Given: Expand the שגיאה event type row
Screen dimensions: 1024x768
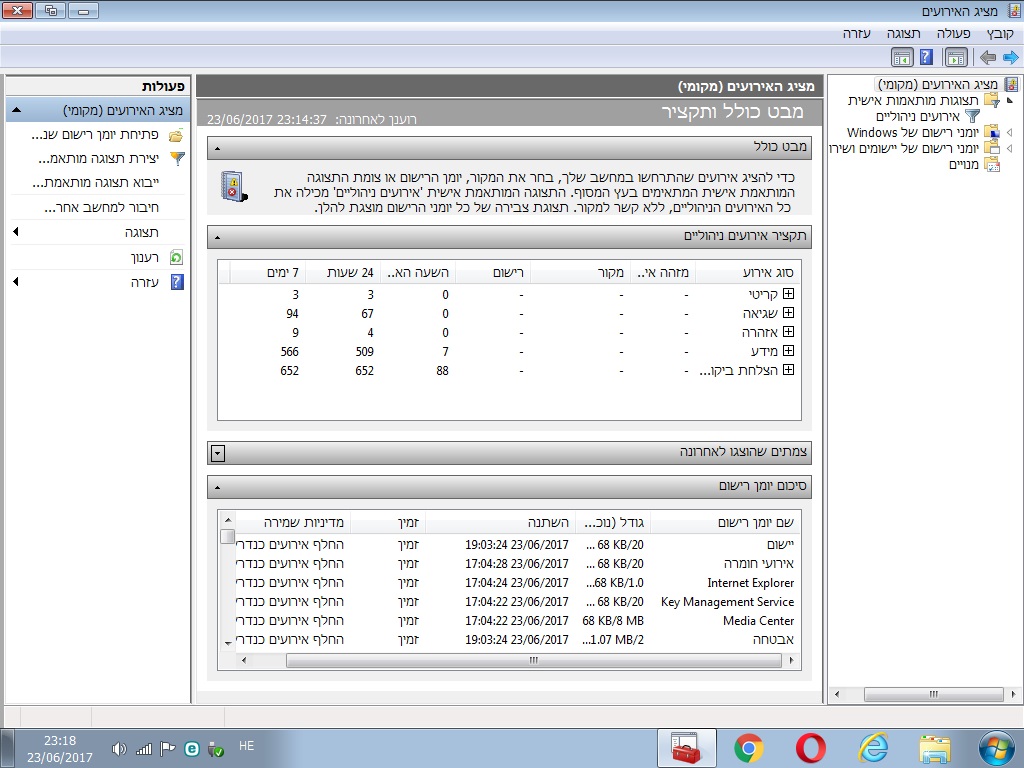Looking at the screenshot, I should (788, 313).
